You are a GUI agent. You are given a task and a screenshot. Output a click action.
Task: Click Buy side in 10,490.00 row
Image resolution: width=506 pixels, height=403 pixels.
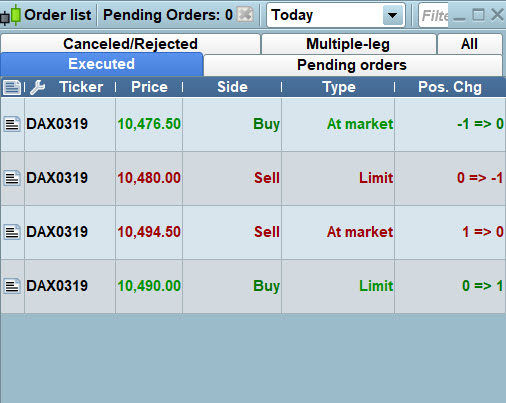tap(266, 286)
